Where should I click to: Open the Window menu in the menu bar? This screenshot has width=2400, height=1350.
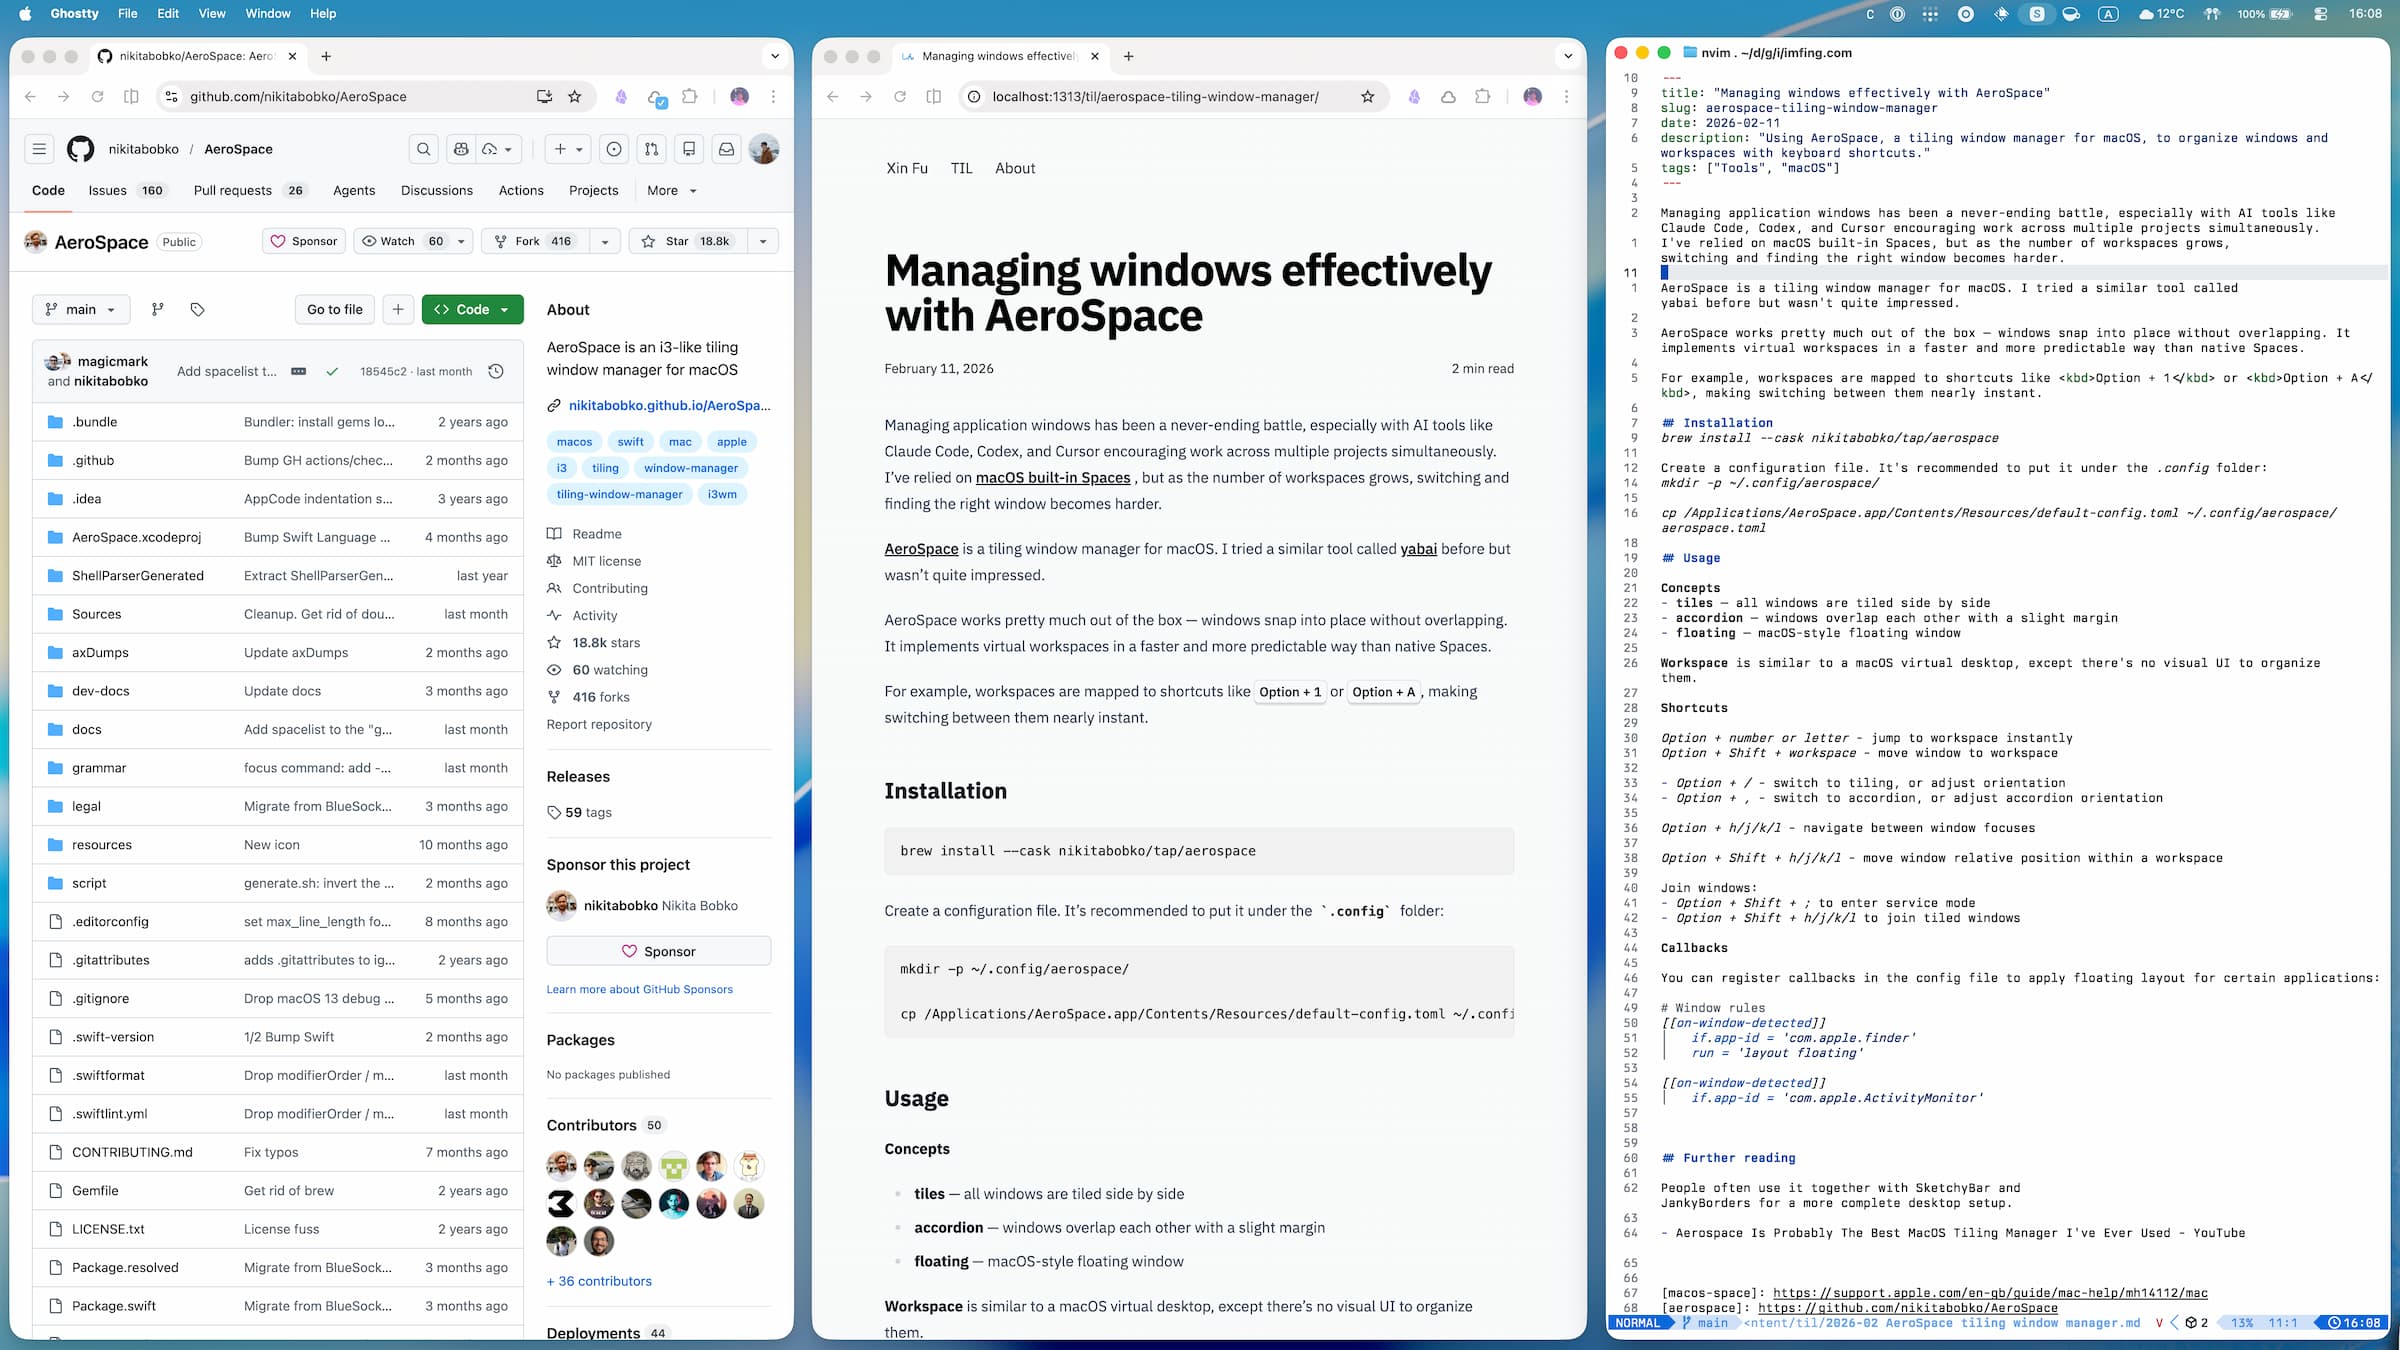[x=267, y=13]
